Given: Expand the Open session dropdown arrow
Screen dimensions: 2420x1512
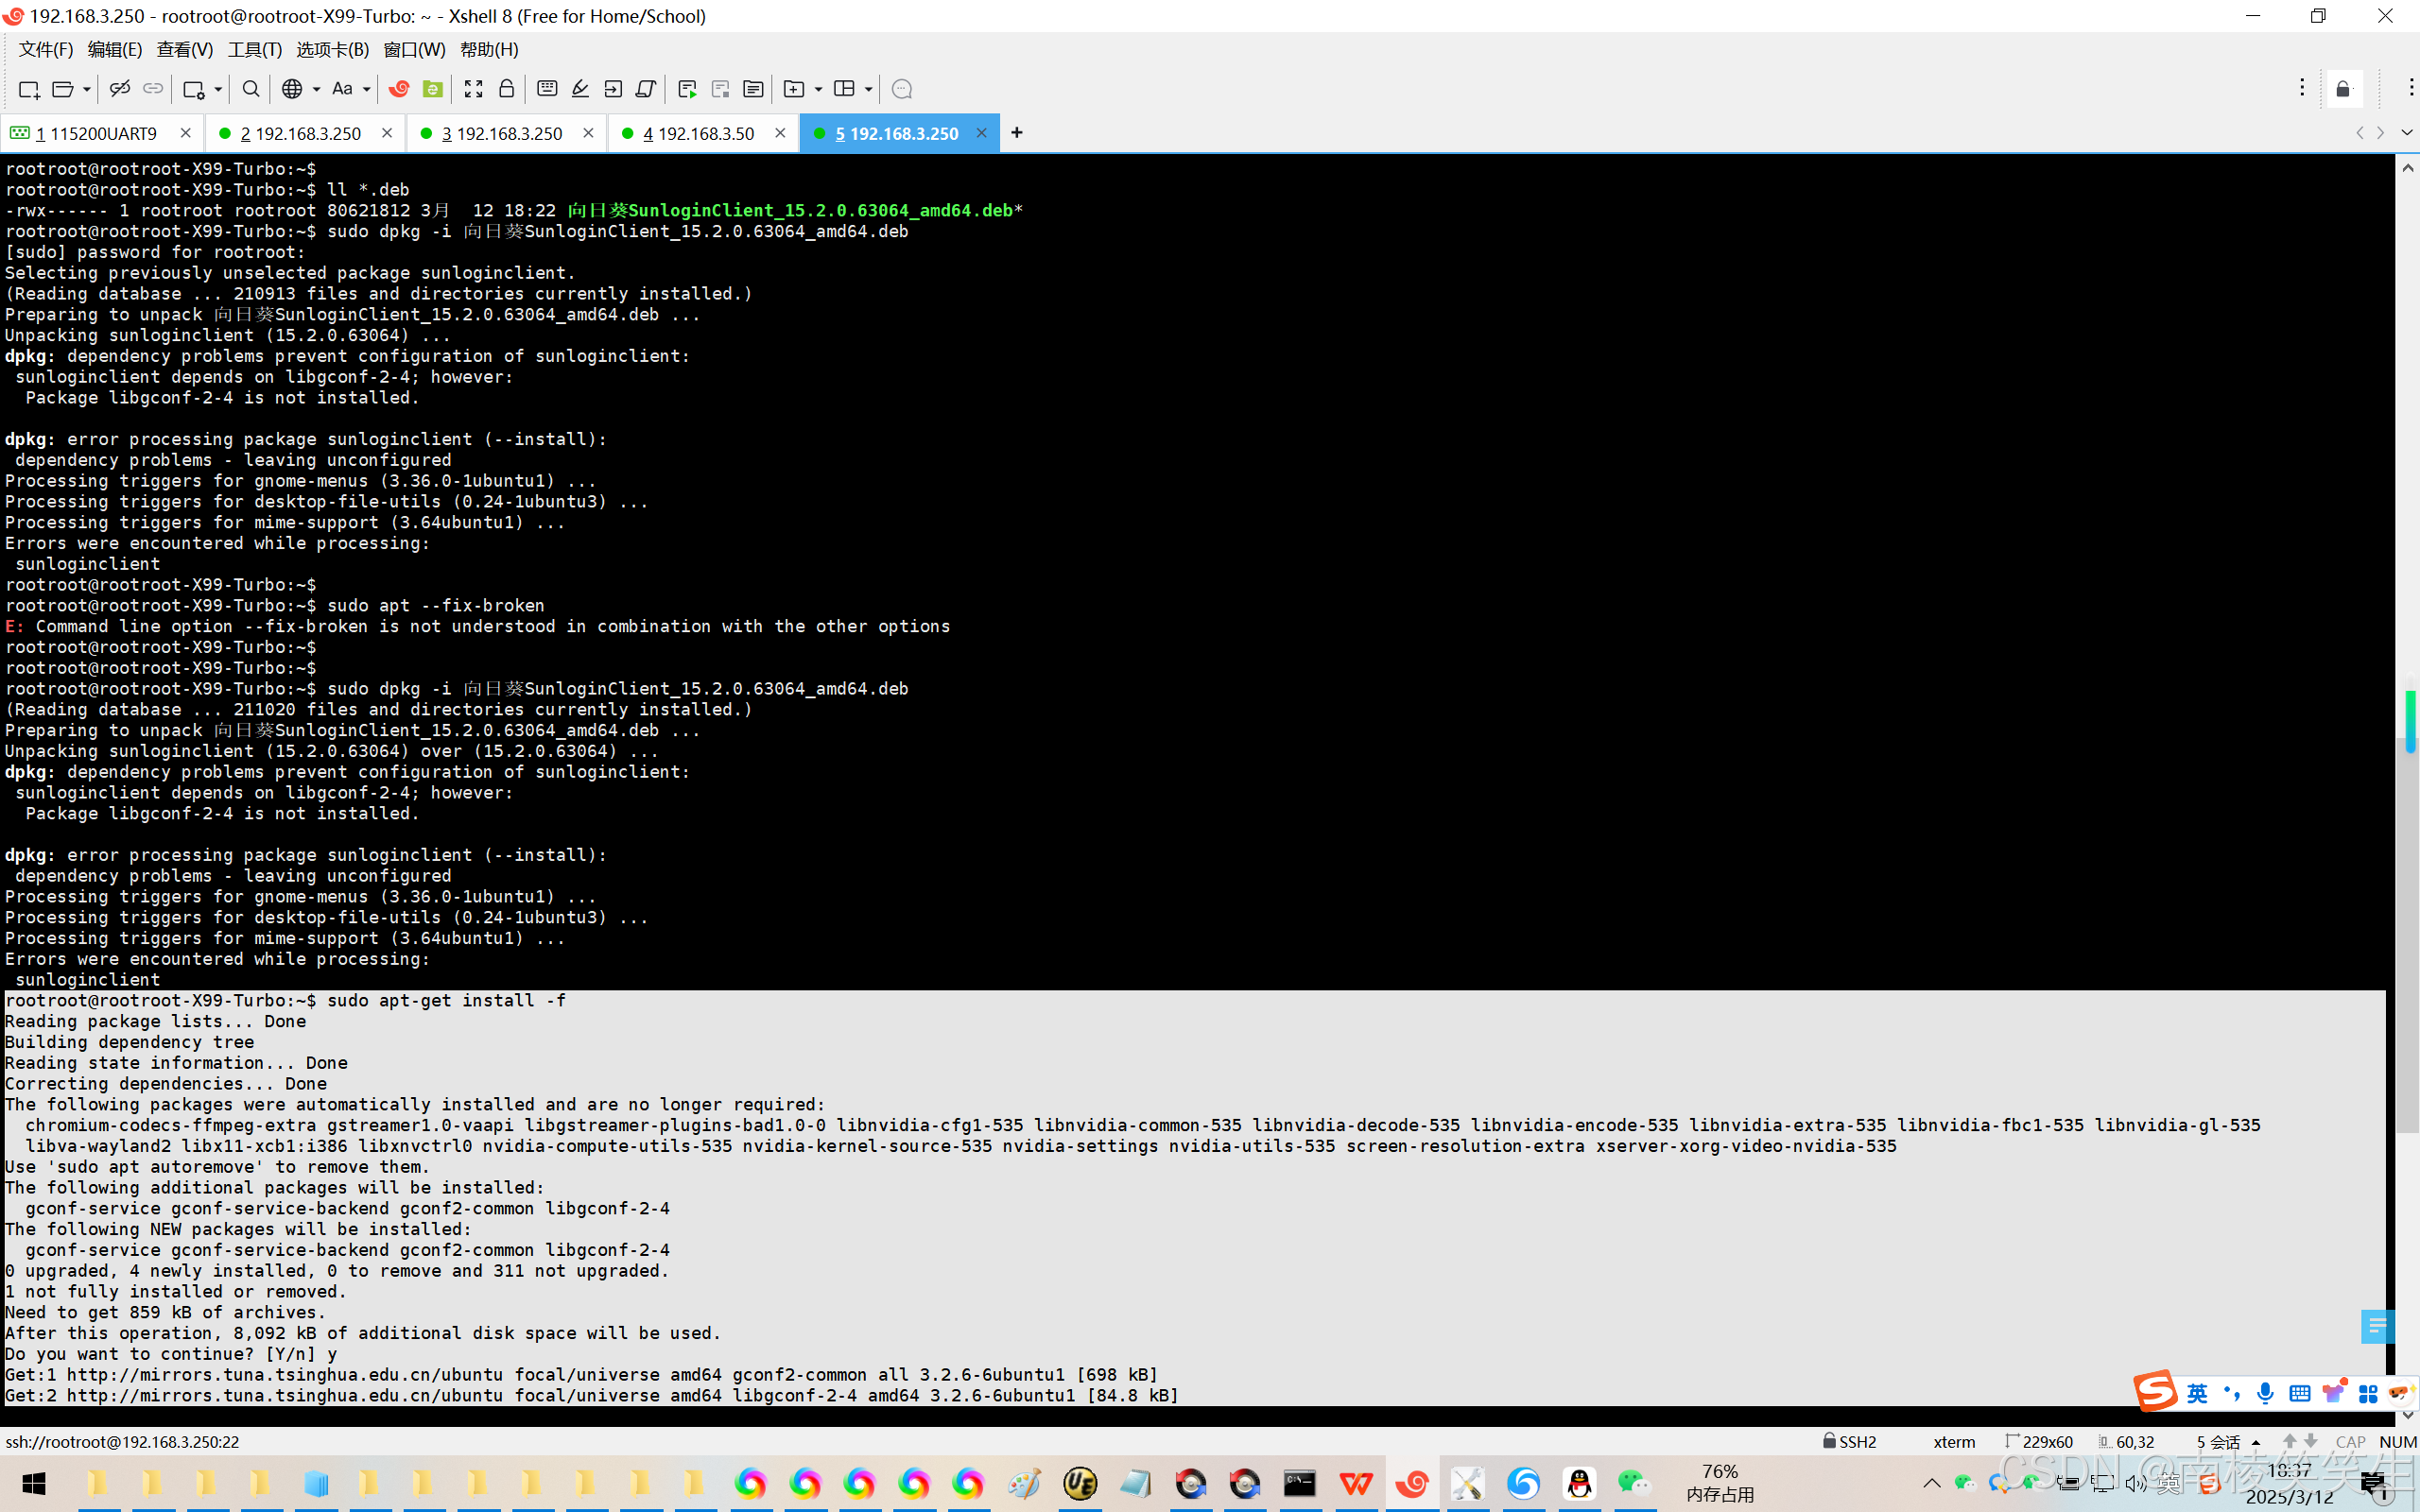Looking at the screenshot, I should tap(87, 89).
